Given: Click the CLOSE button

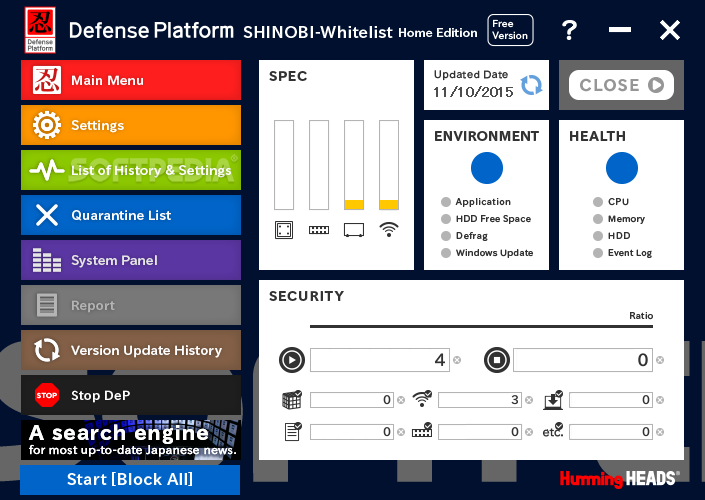Looking at the screenshot, I should point(621,85).
